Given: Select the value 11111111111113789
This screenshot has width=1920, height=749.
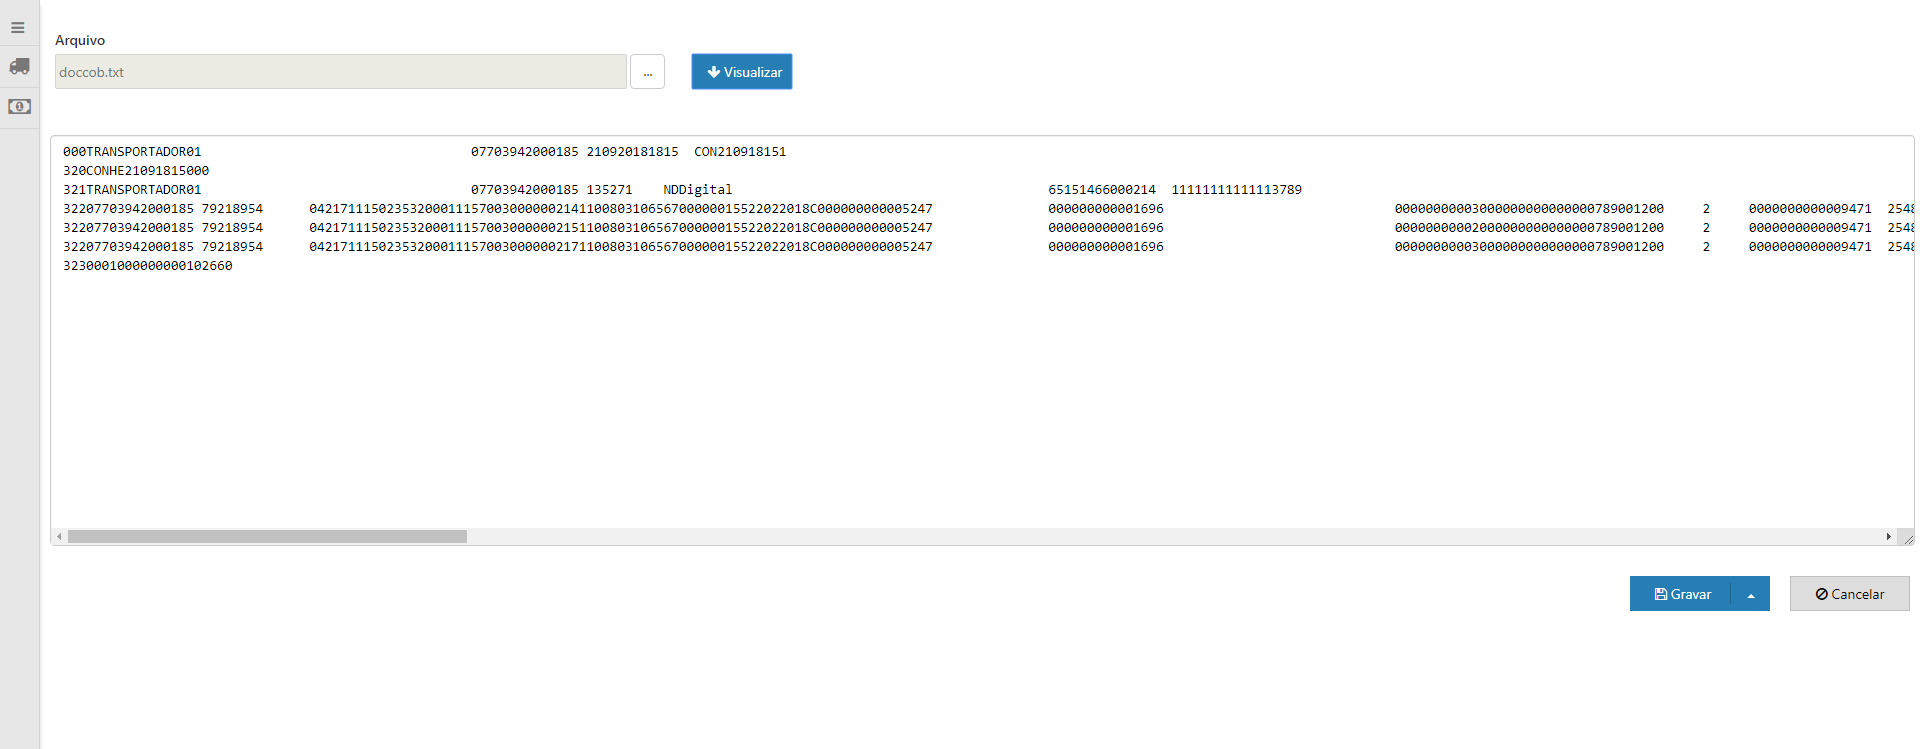Looking at the screenshot, I should click(x=1237, y=190).
